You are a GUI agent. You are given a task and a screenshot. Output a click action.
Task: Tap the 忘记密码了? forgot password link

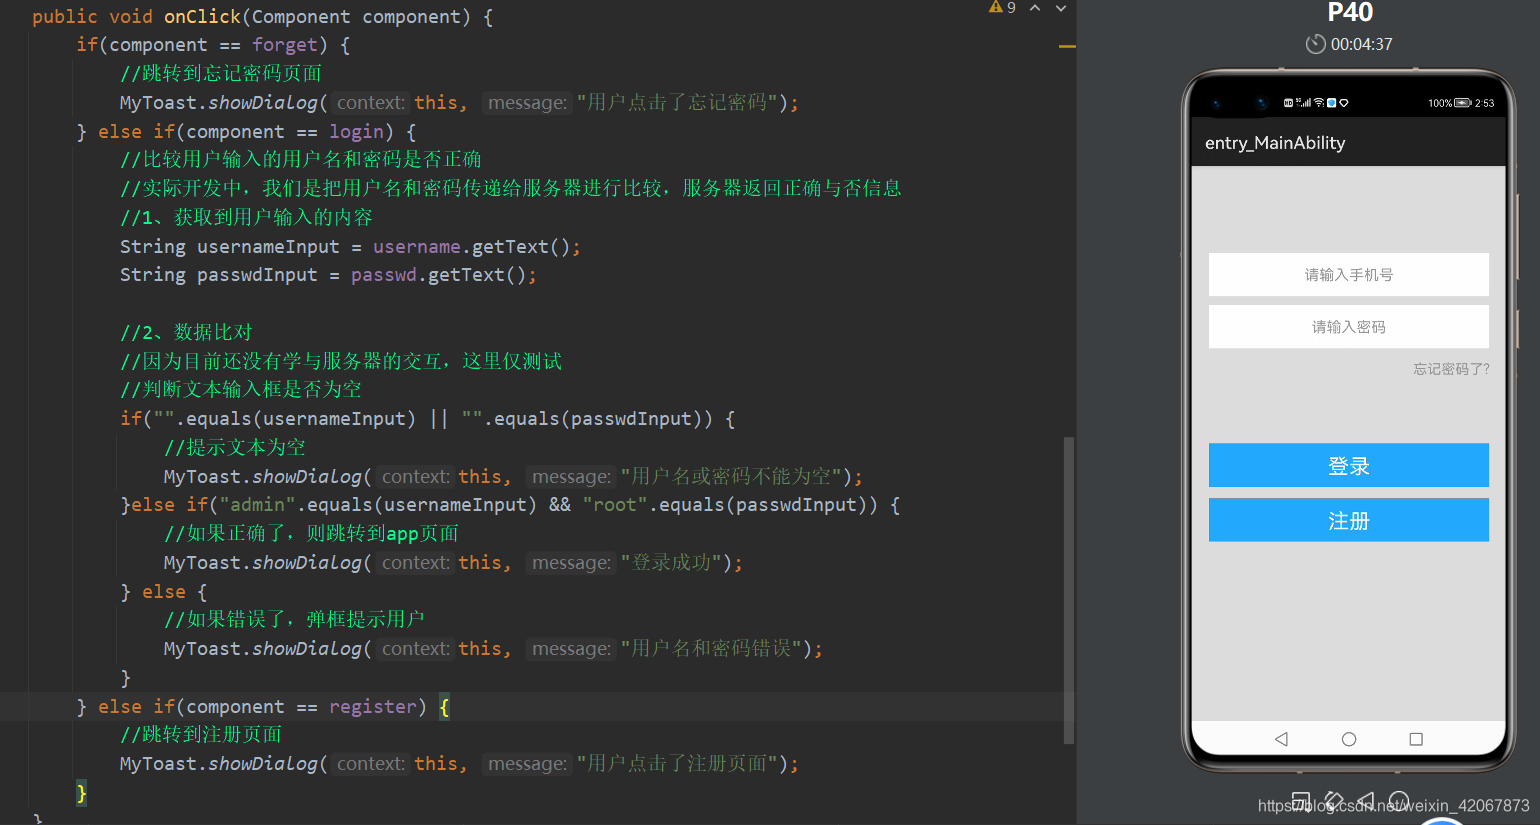pos(1451,369)
